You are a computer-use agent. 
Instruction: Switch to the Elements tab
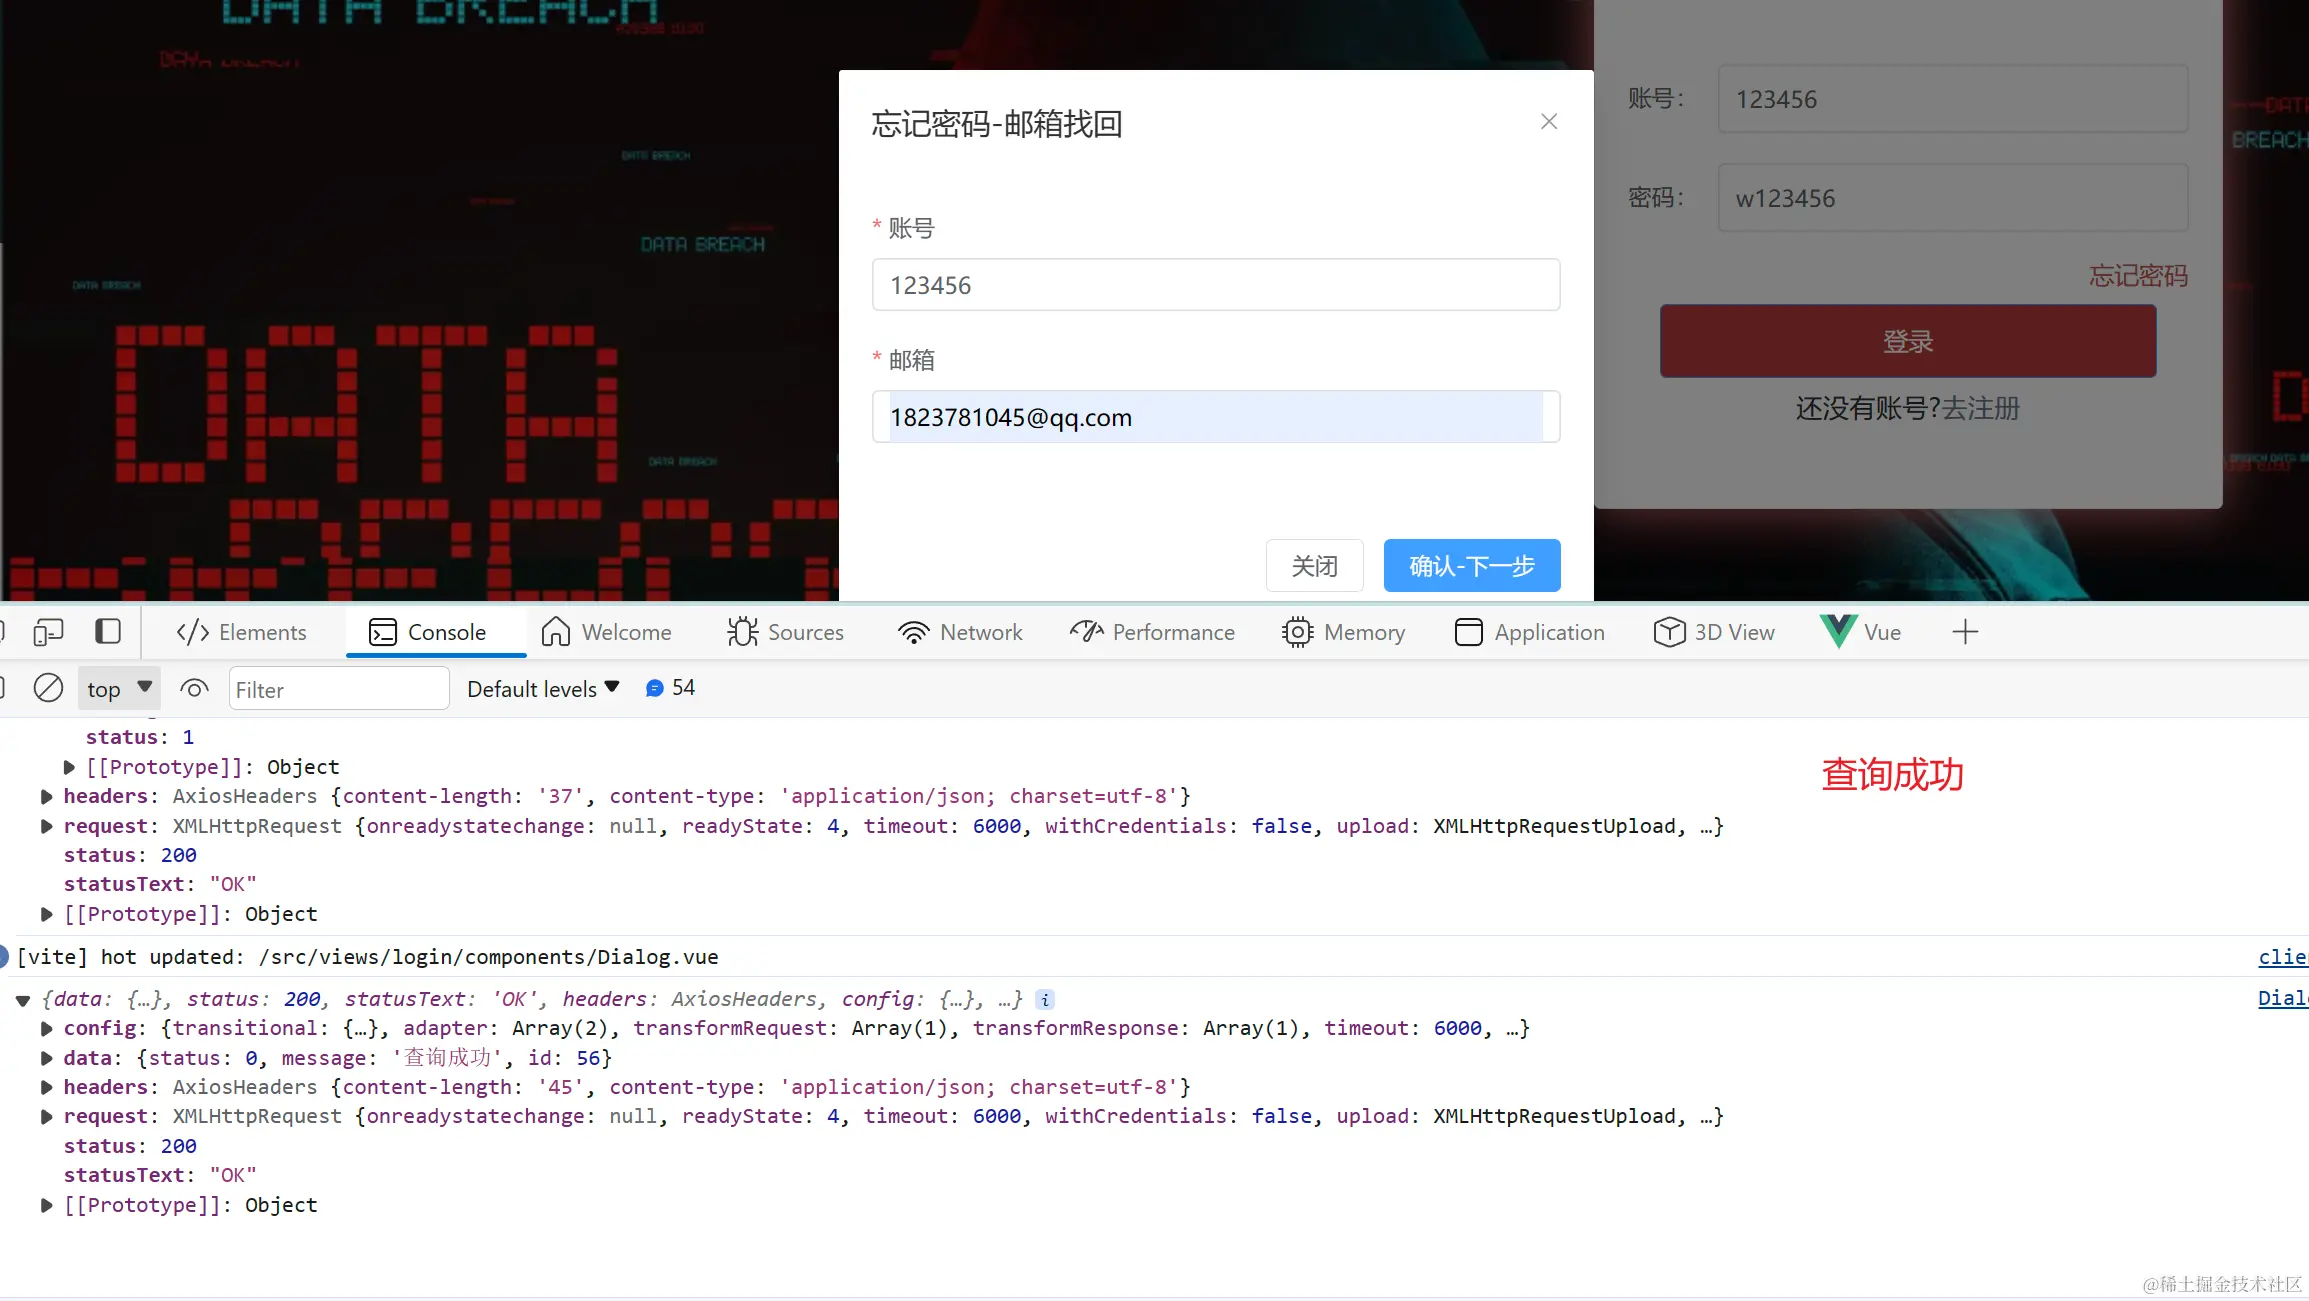click(241, 632)
